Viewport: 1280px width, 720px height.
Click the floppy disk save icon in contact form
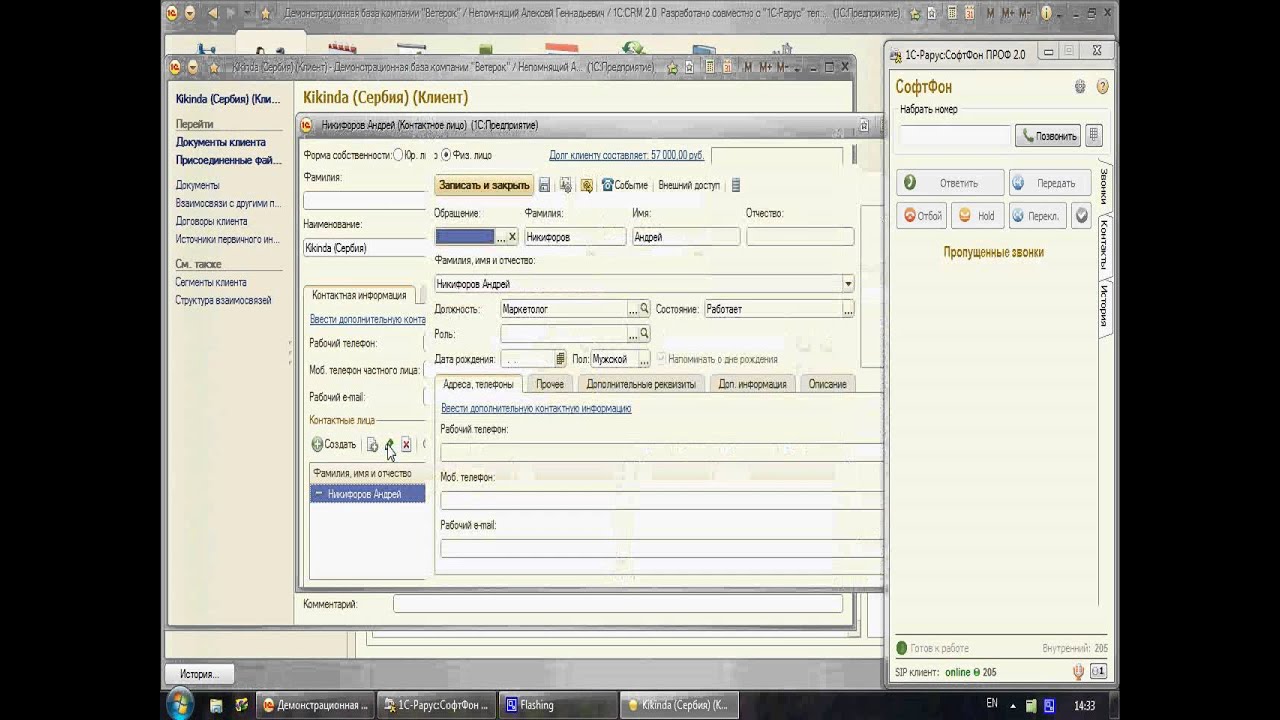(x=544, y=185)
